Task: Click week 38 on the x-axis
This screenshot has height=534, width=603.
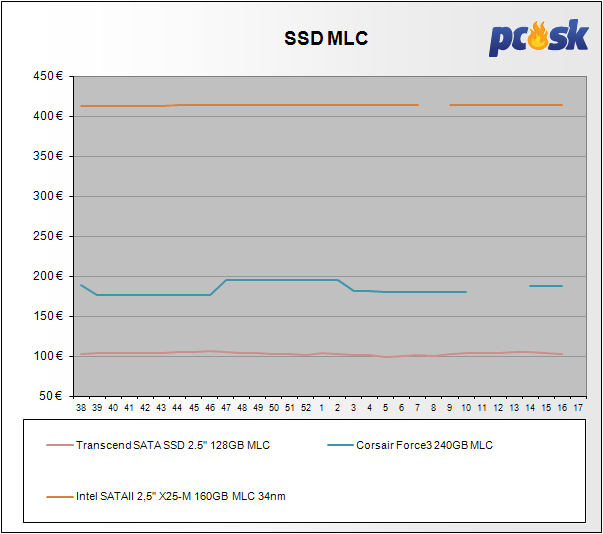Action: (81, 408)
